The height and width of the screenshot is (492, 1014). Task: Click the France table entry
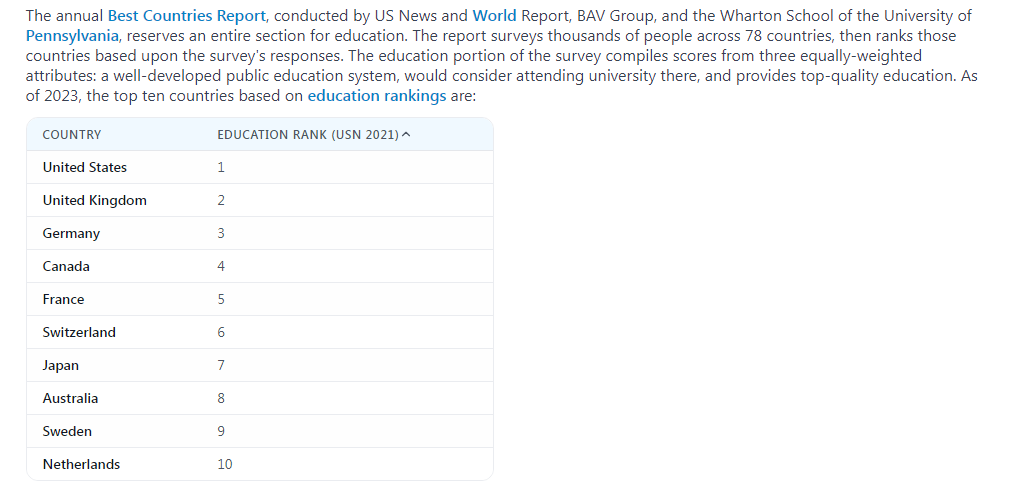coord(63,299)
